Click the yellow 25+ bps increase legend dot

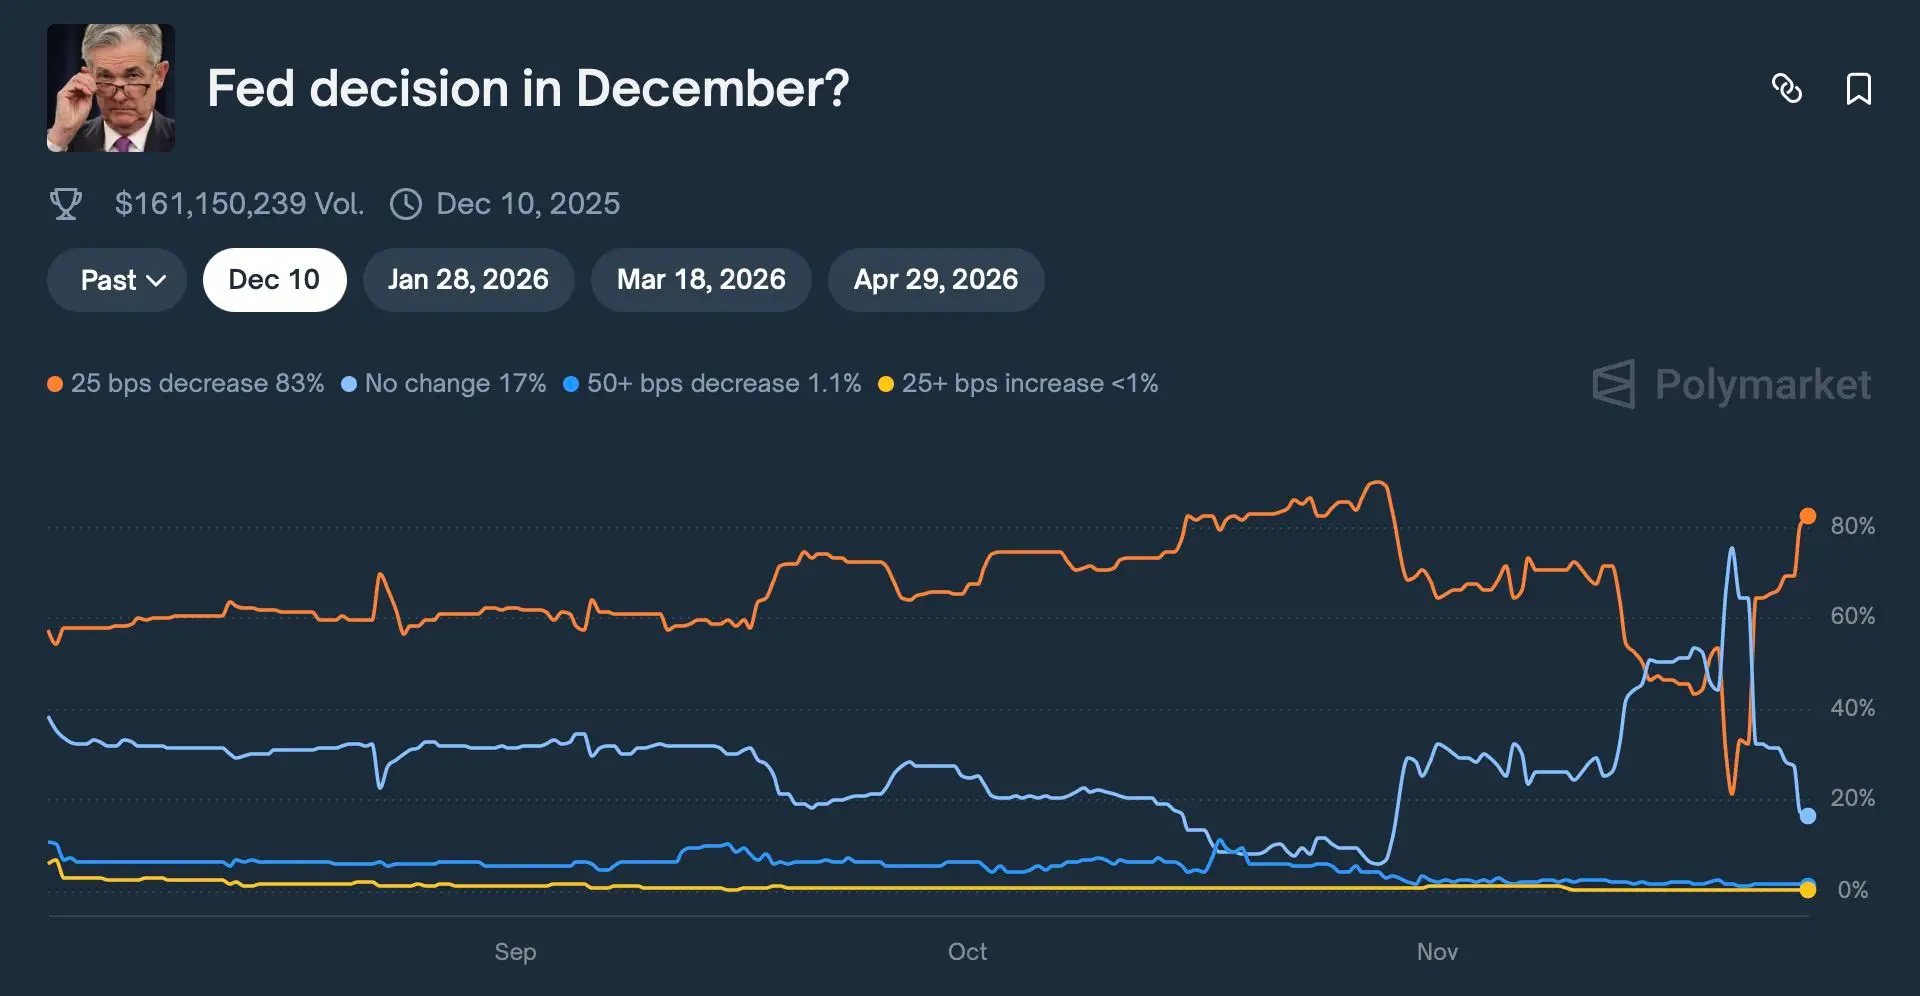click(x=886, y=384)
